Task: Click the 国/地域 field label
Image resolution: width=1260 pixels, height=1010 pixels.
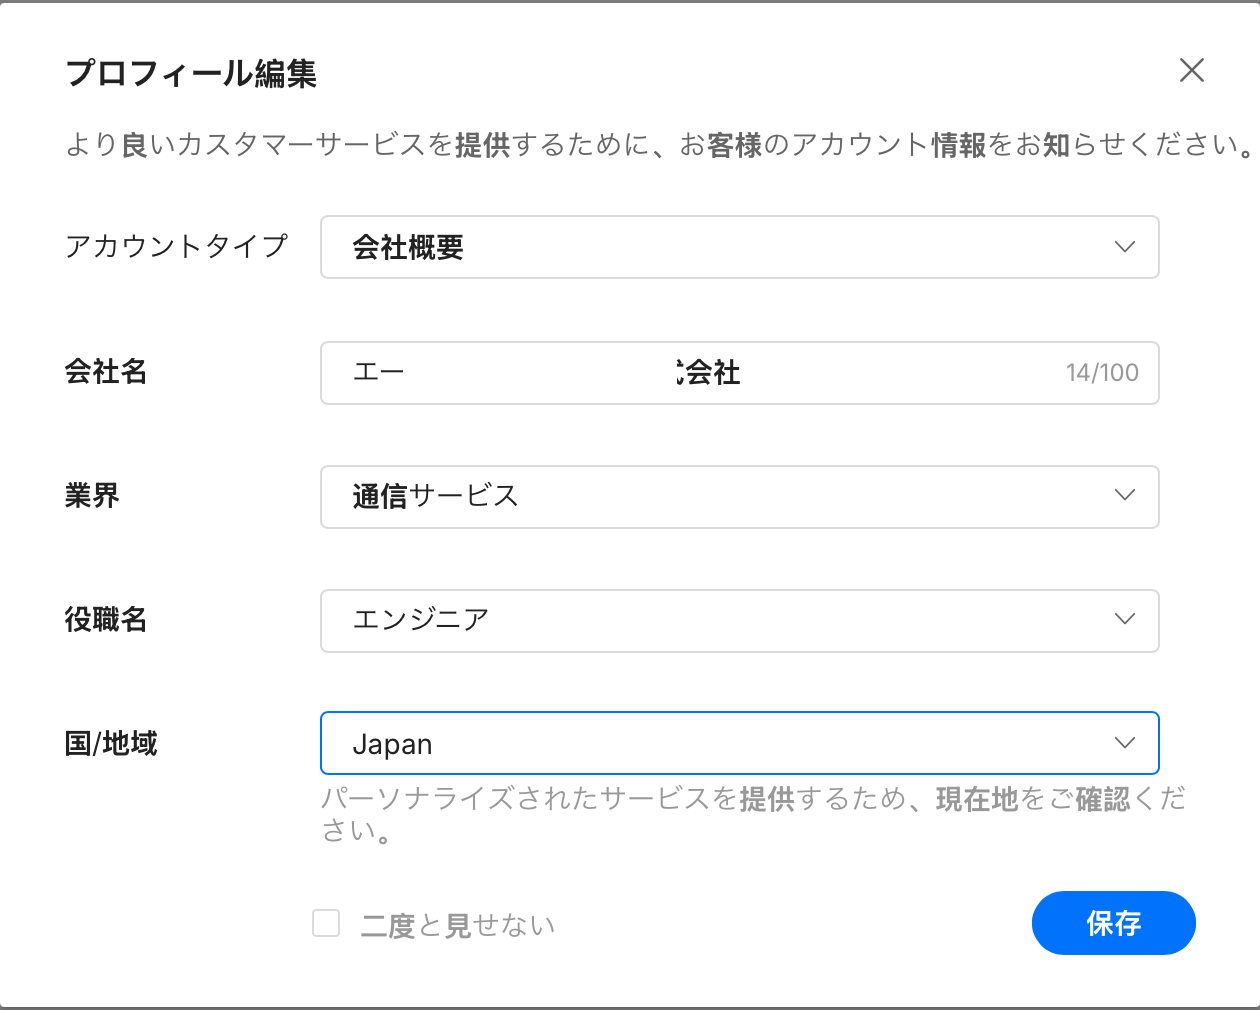Action: [111, 744]
